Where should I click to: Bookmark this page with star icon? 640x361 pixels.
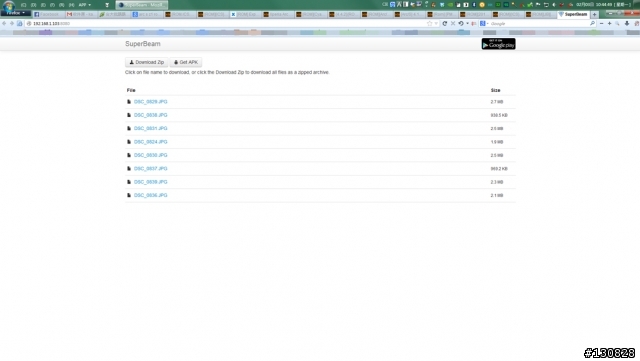[429, 24]
